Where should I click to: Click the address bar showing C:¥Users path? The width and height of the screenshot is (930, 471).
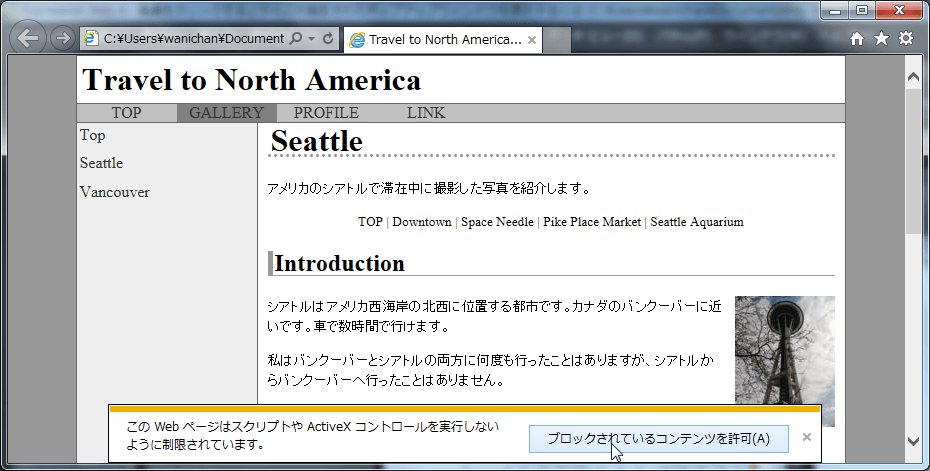[x=194, y=39]
